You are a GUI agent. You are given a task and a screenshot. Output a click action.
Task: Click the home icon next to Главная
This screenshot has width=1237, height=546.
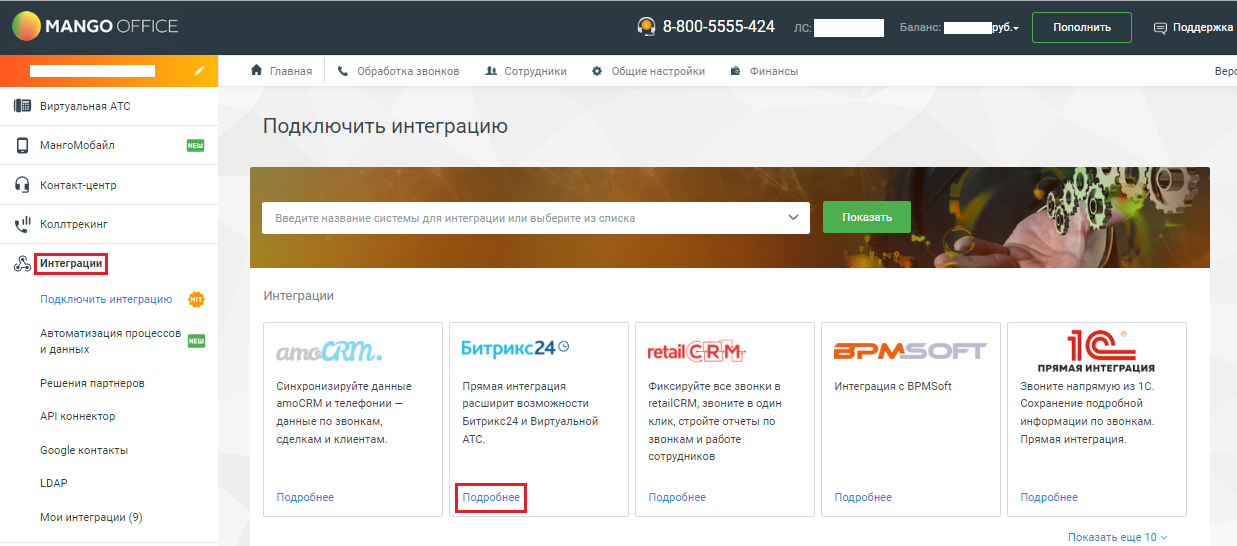click(257, 71)
